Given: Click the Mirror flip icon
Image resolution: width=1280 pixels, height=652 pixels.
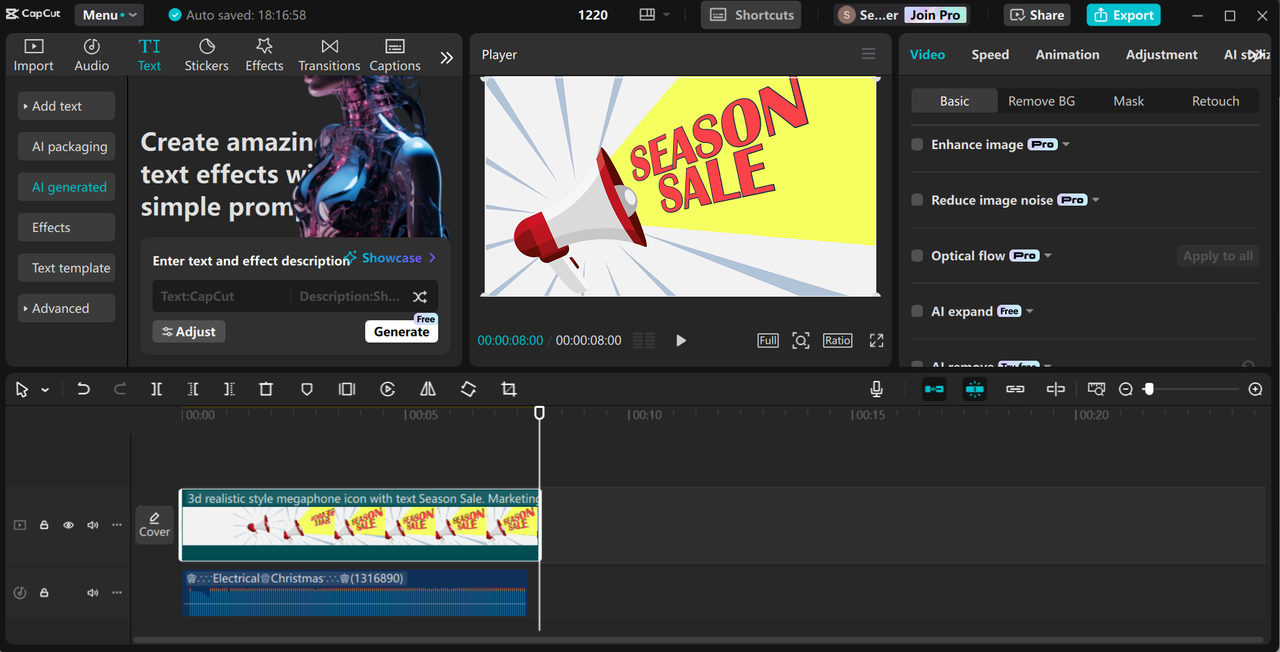Looking at the screenshot, I should coord(428,389).
